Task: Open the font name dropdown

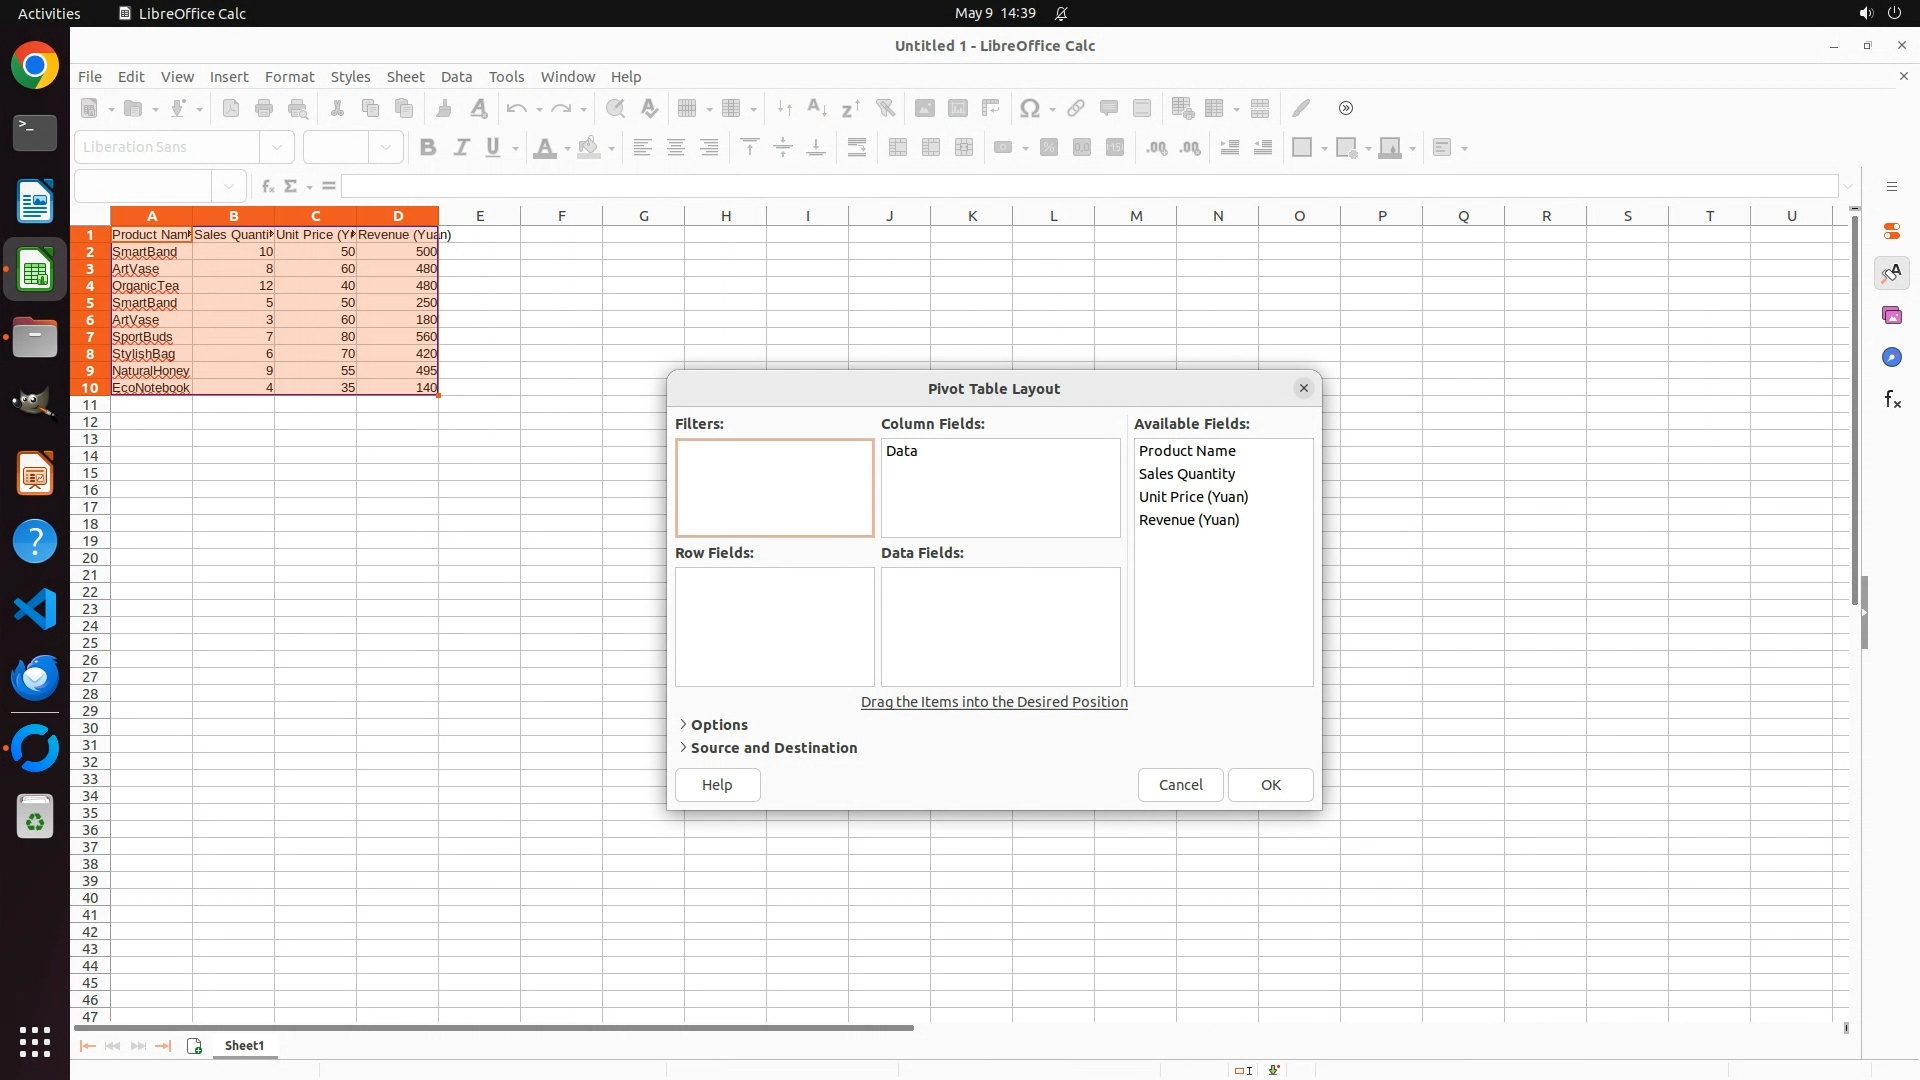Action: 277,148
